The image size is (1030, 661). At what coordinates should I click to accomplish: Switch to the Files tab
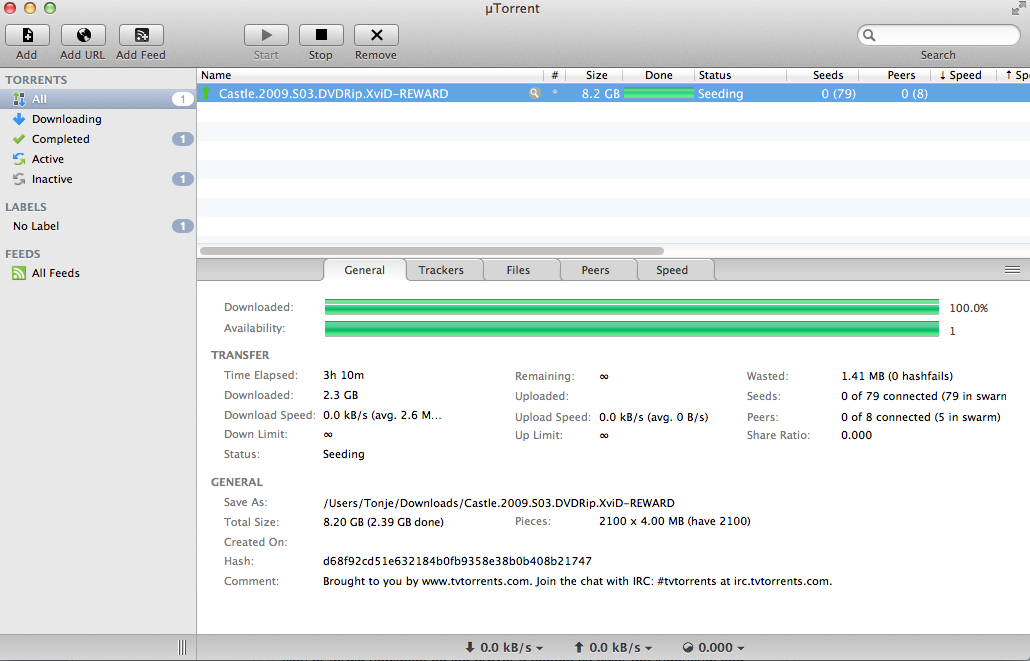pyautogui.click(x=518, y=270)
